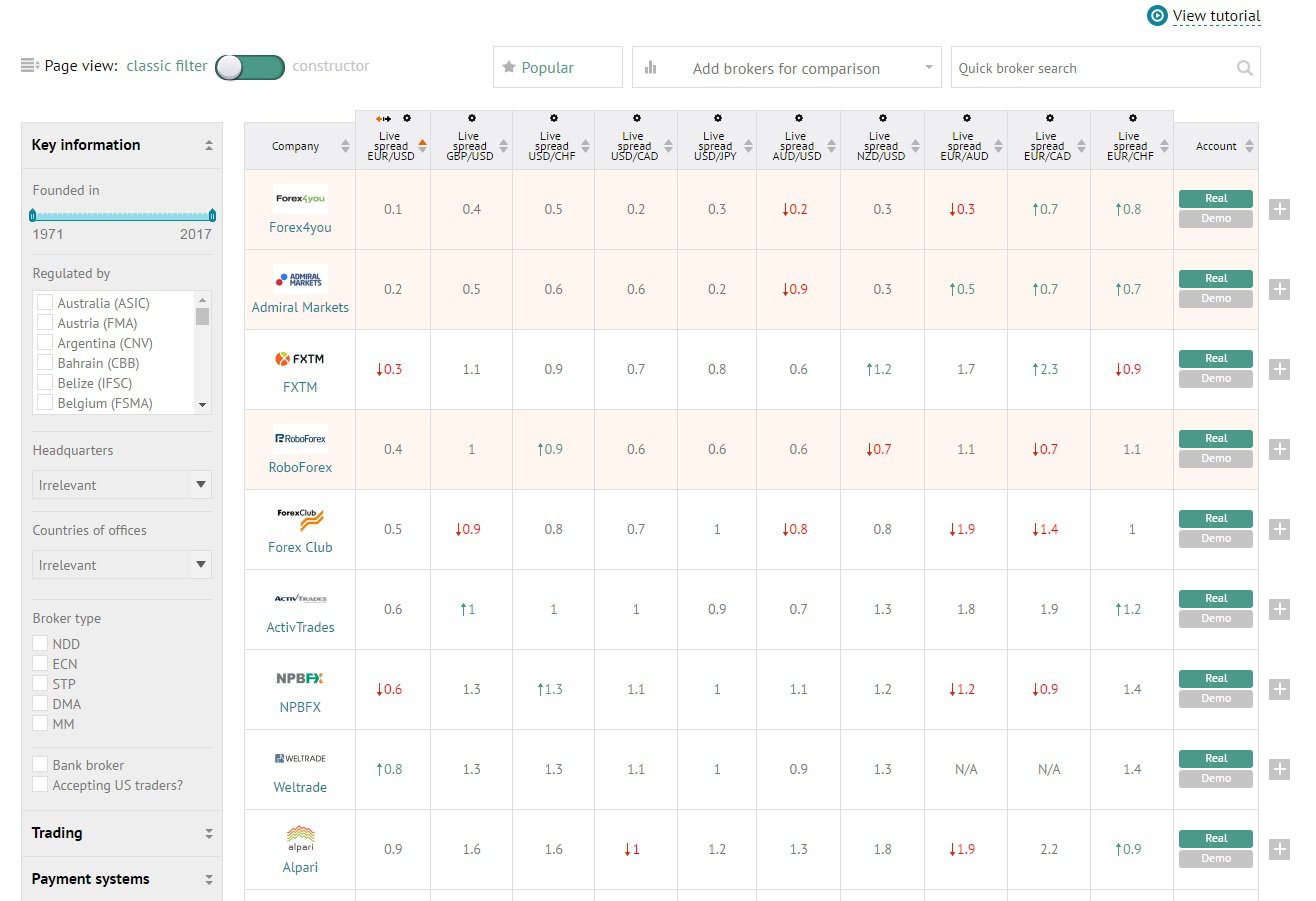
Task: Click the page view list icon
Action: 30,66
